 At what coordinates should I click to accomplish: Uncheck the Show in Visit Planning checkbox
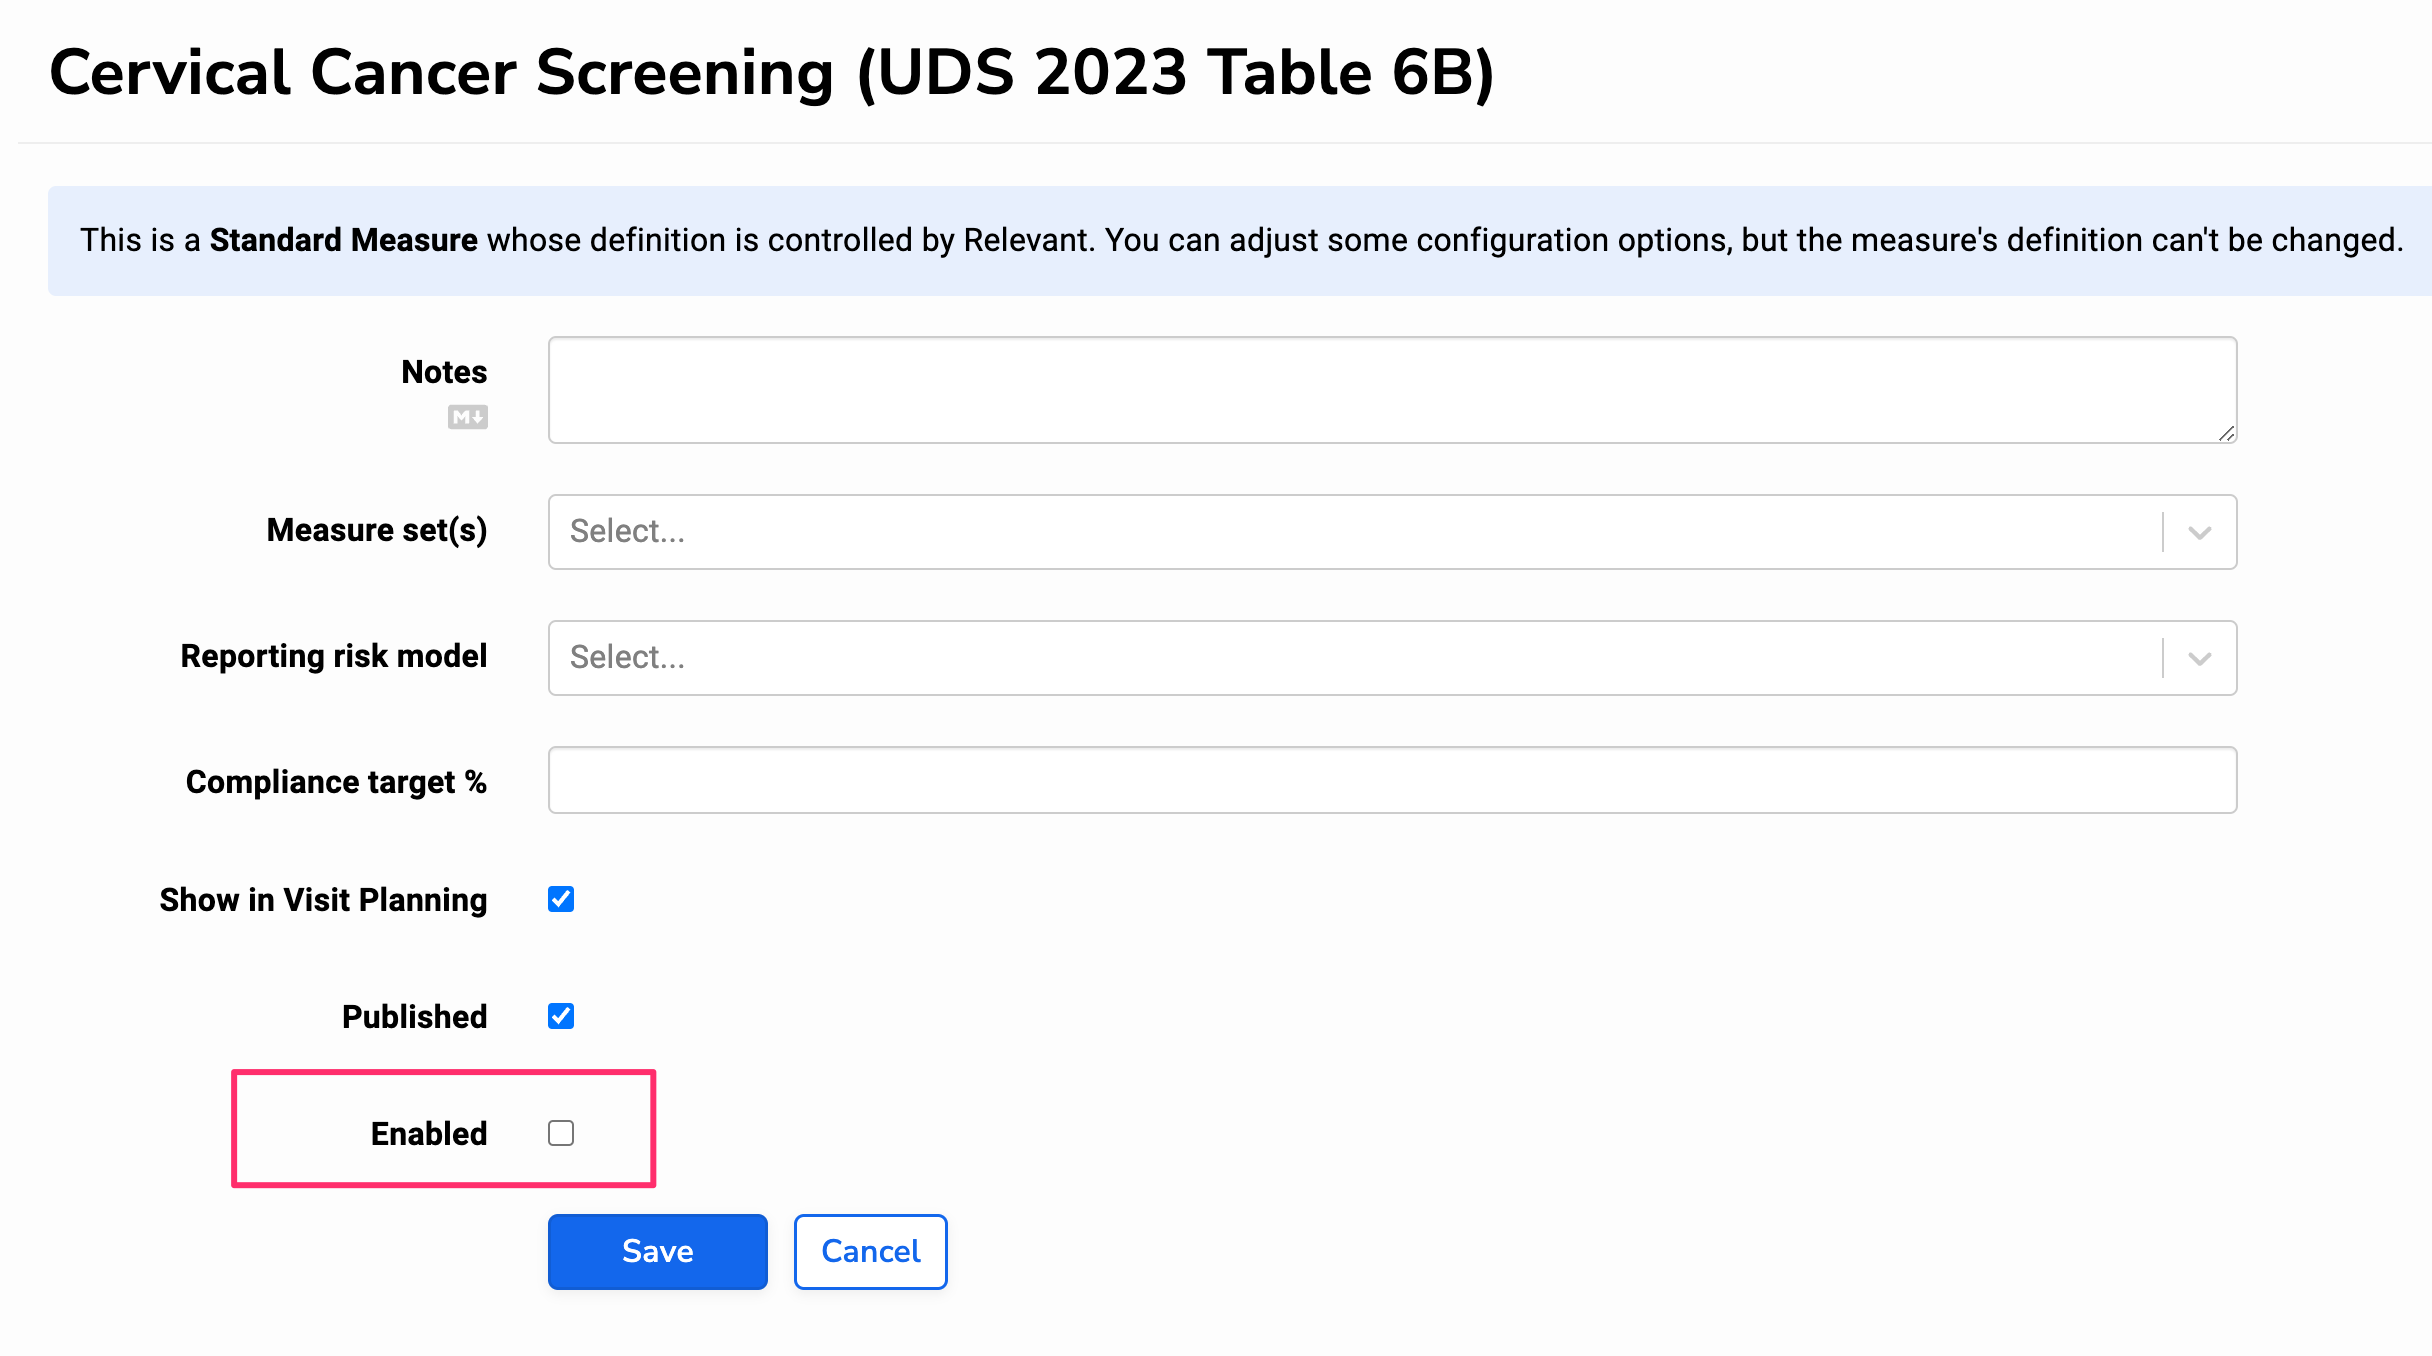coord(561,899)
